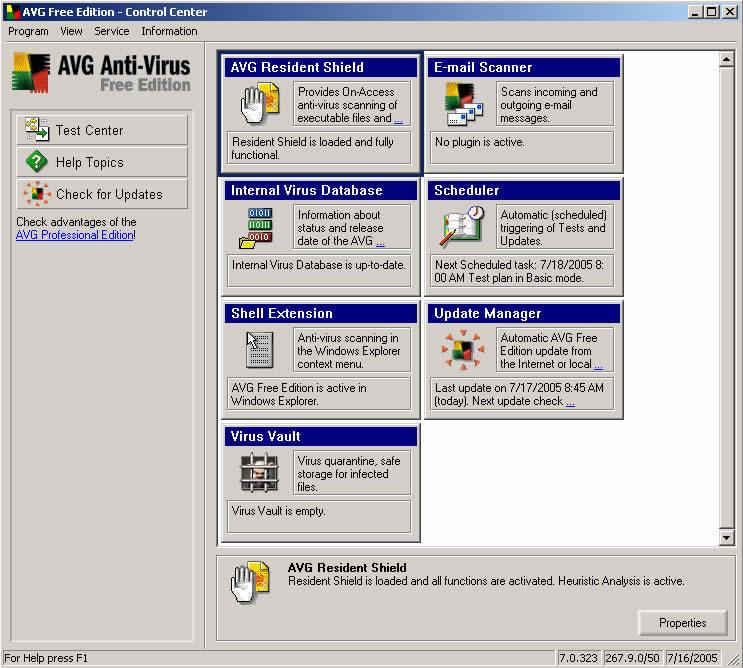The height and width of the screenshot is (668, 743).
Task: Open the View menu
Action: (x=71, y=31)
